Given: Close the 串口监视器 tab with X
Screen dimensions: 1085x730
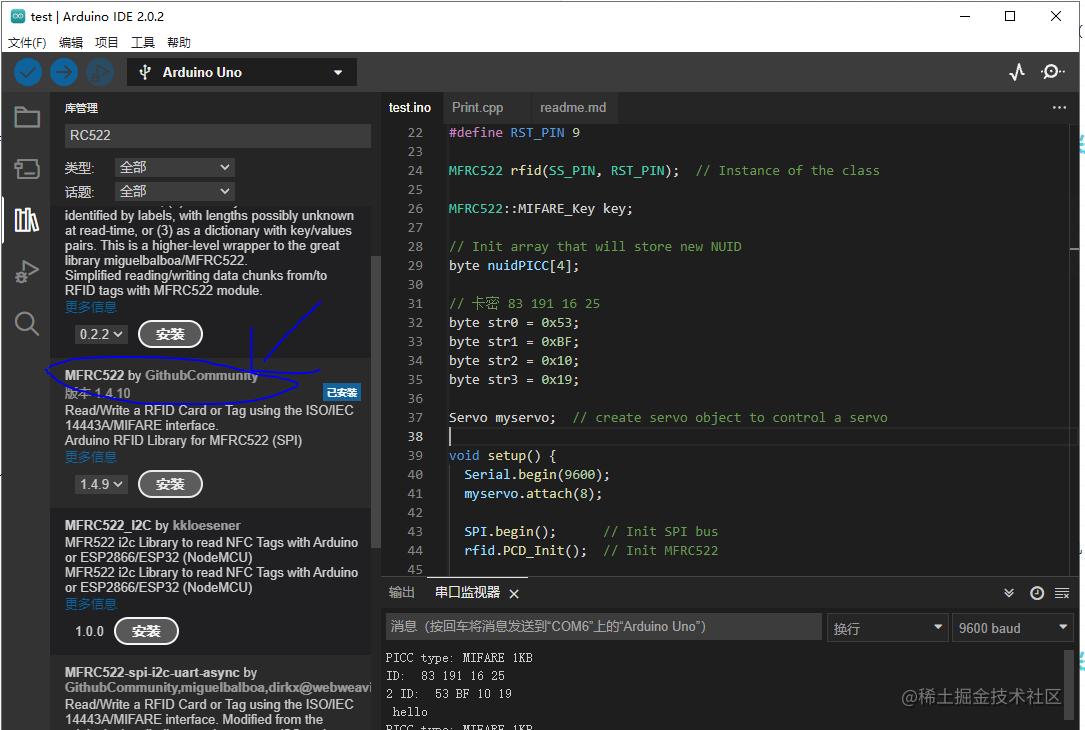Looking at the screenshot, I should pos(514,594).
